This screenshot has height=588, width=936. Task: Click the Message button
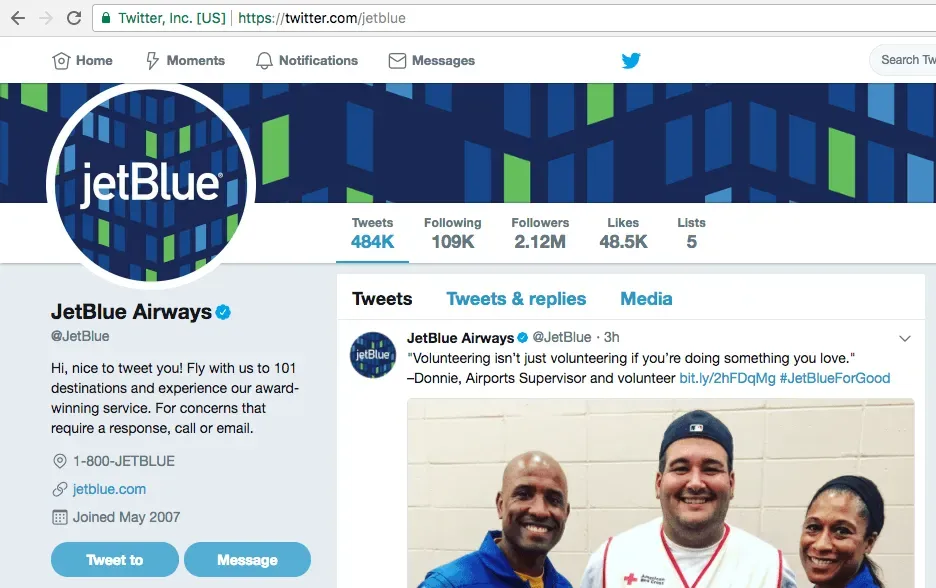coord(247,559)
